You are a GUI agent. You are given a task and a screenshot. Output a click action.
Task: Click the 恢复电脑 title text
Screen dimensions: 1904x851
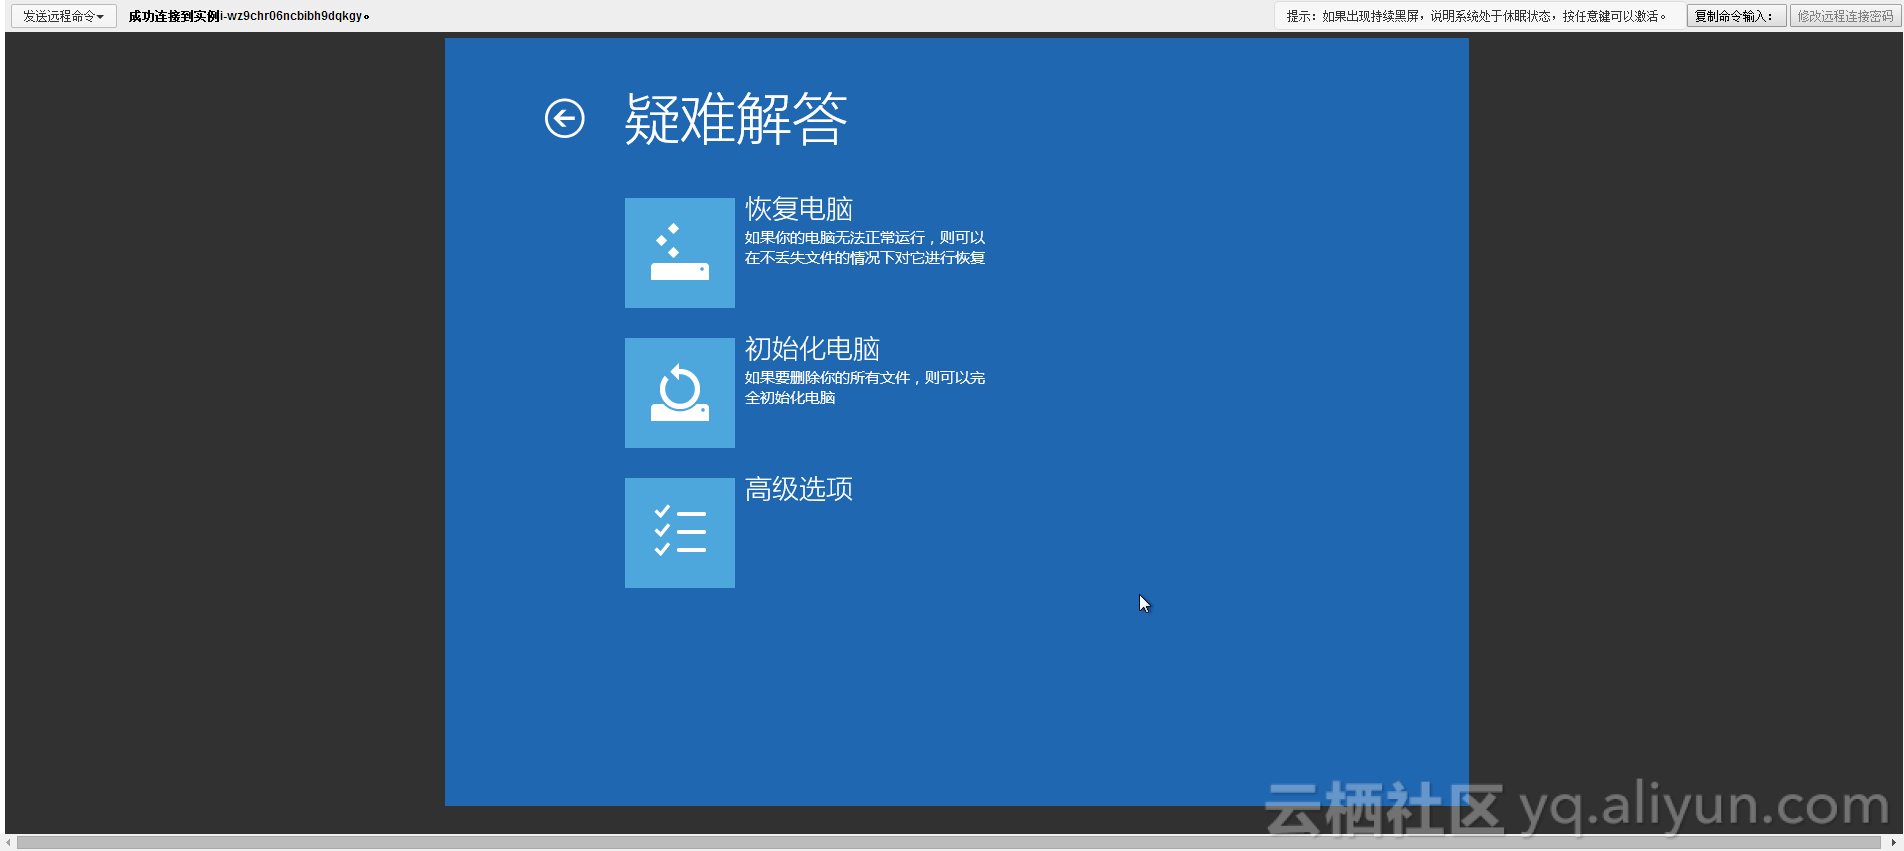799,209
